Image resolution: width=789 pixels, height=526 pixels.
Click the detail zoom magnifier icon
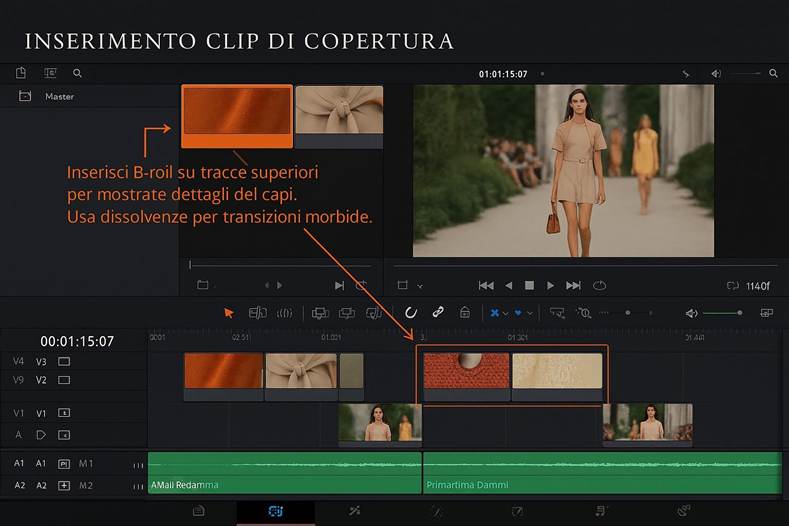[584, 313]
